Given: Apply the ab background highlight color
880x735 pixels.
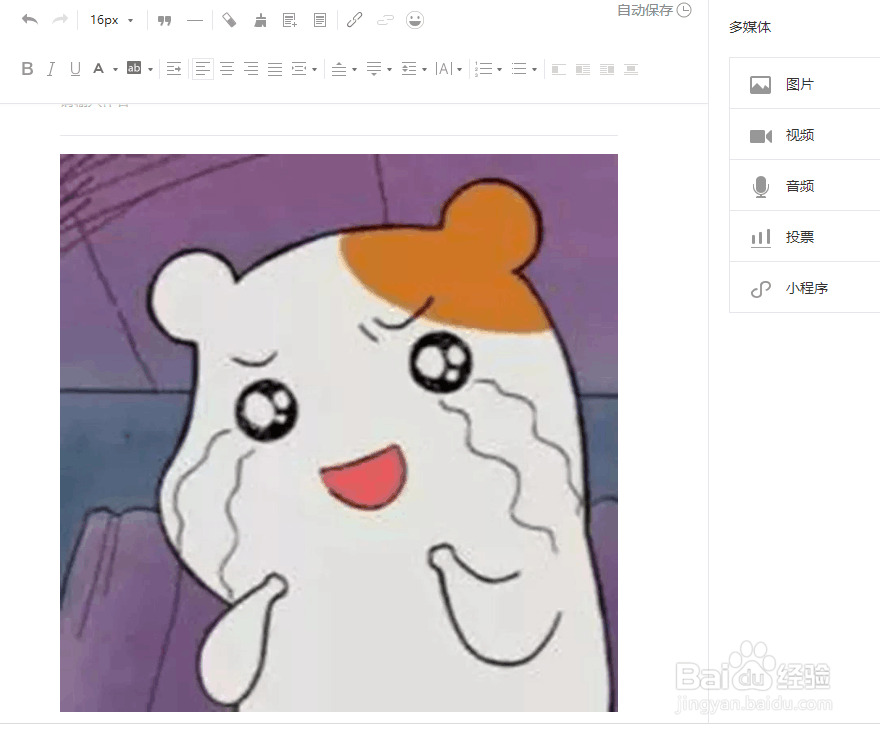Looking at the screenshot, I should (134, 68).
